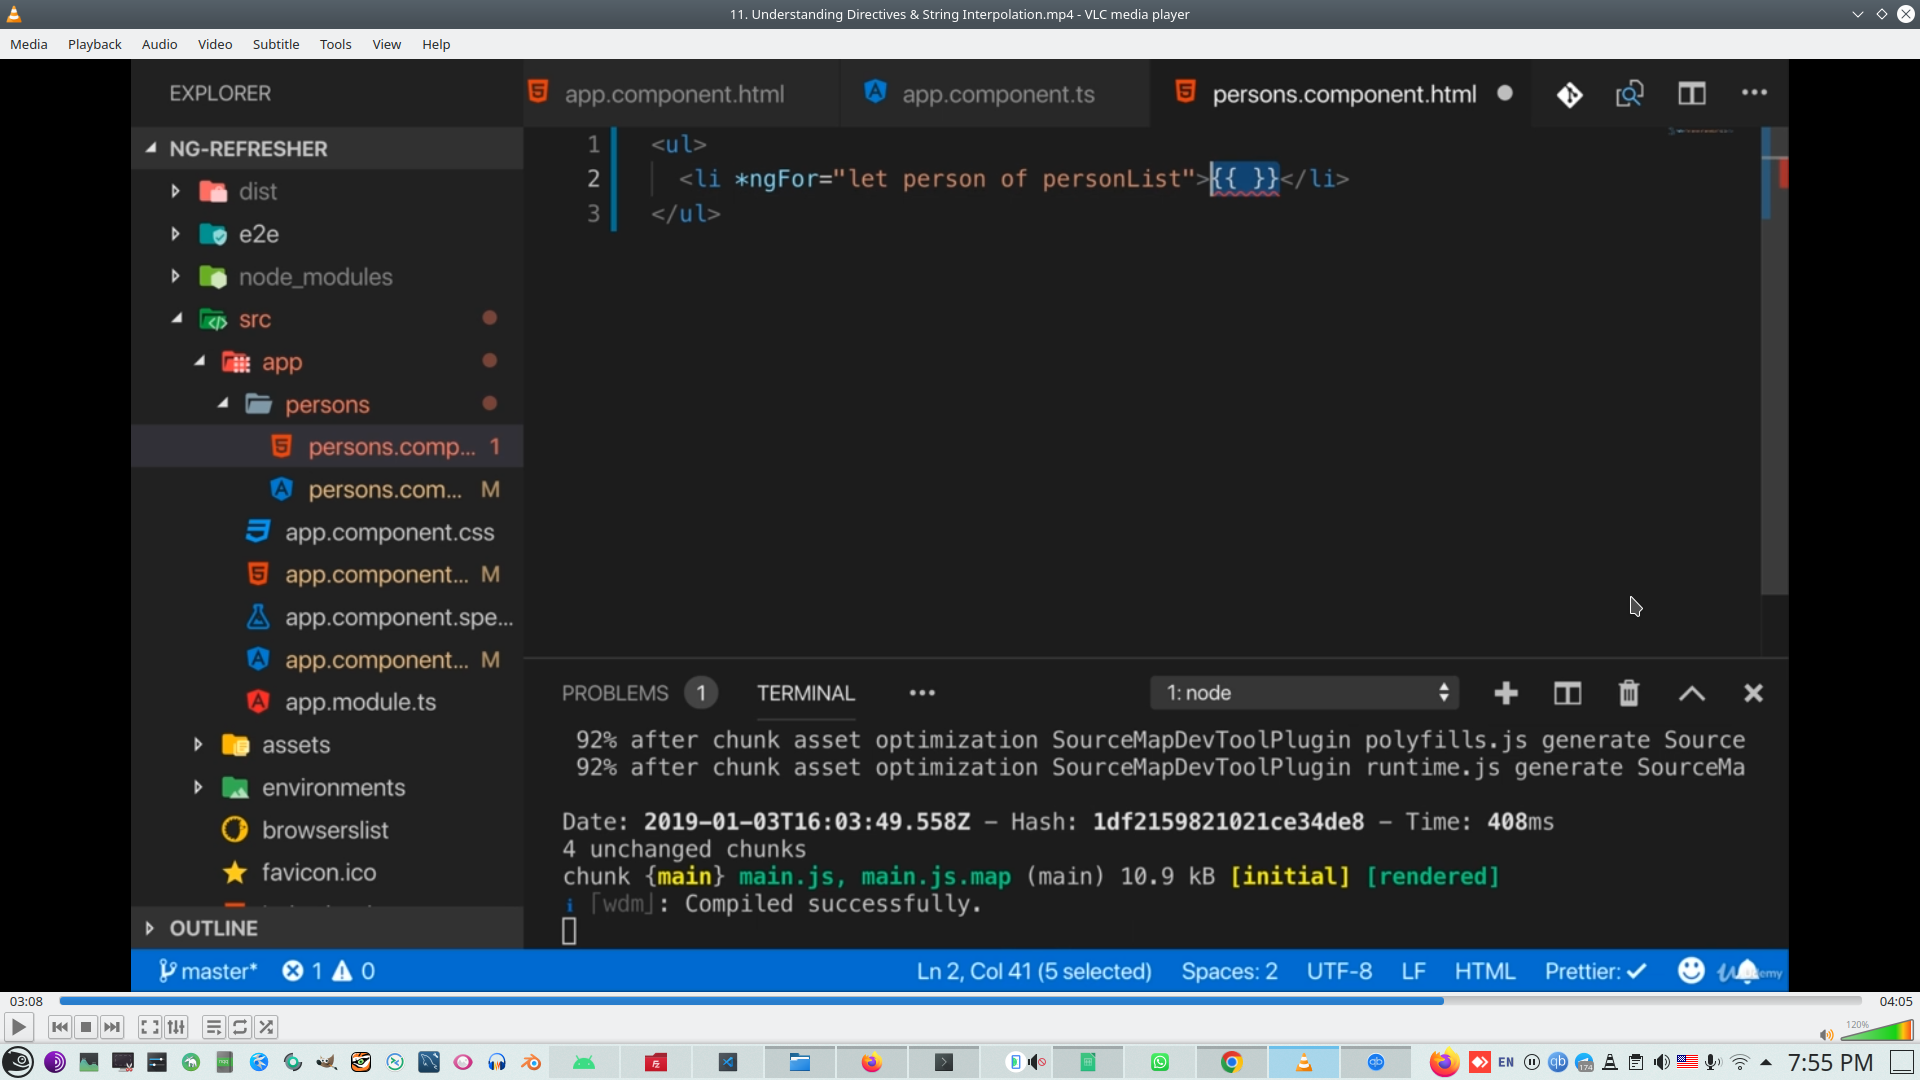
Task: Open search in the editor toolbar
Action: click(1629, 93)
